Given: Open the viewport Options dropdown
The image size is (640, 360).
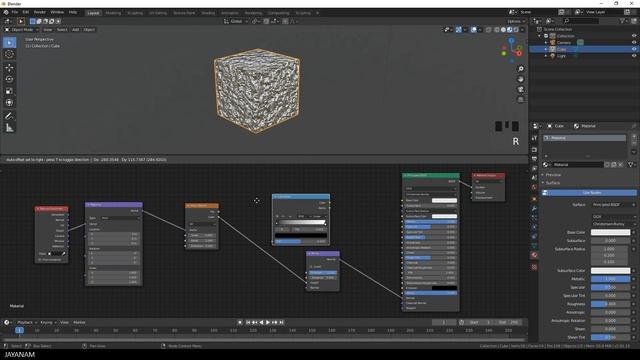Looking at the screenshot, I should tap(516, 21).
